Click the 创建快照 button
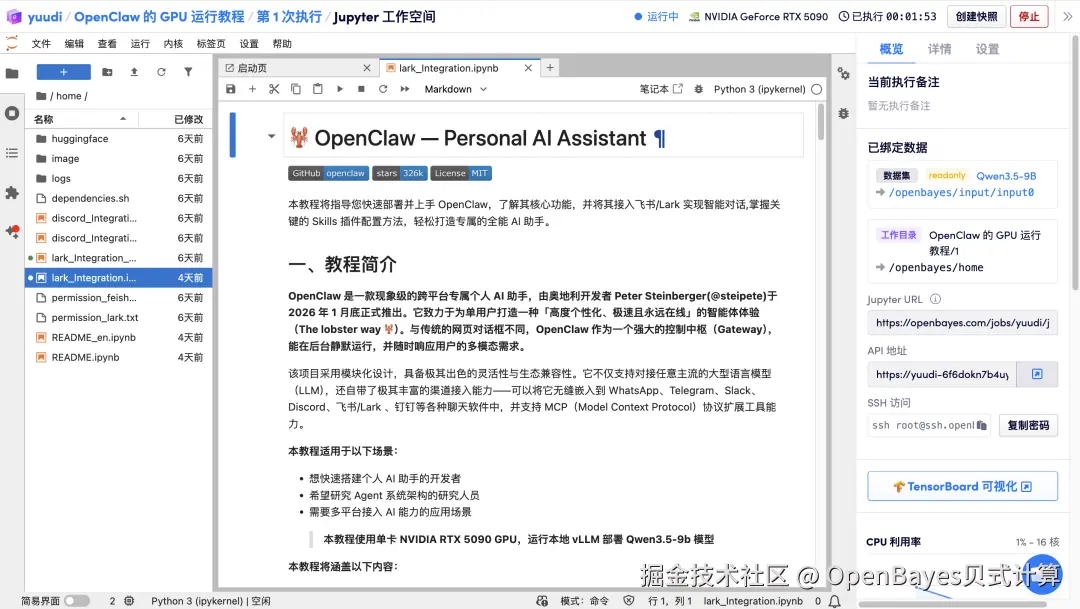This screenshot has width=1080, height=609. (x=977, y=17)
